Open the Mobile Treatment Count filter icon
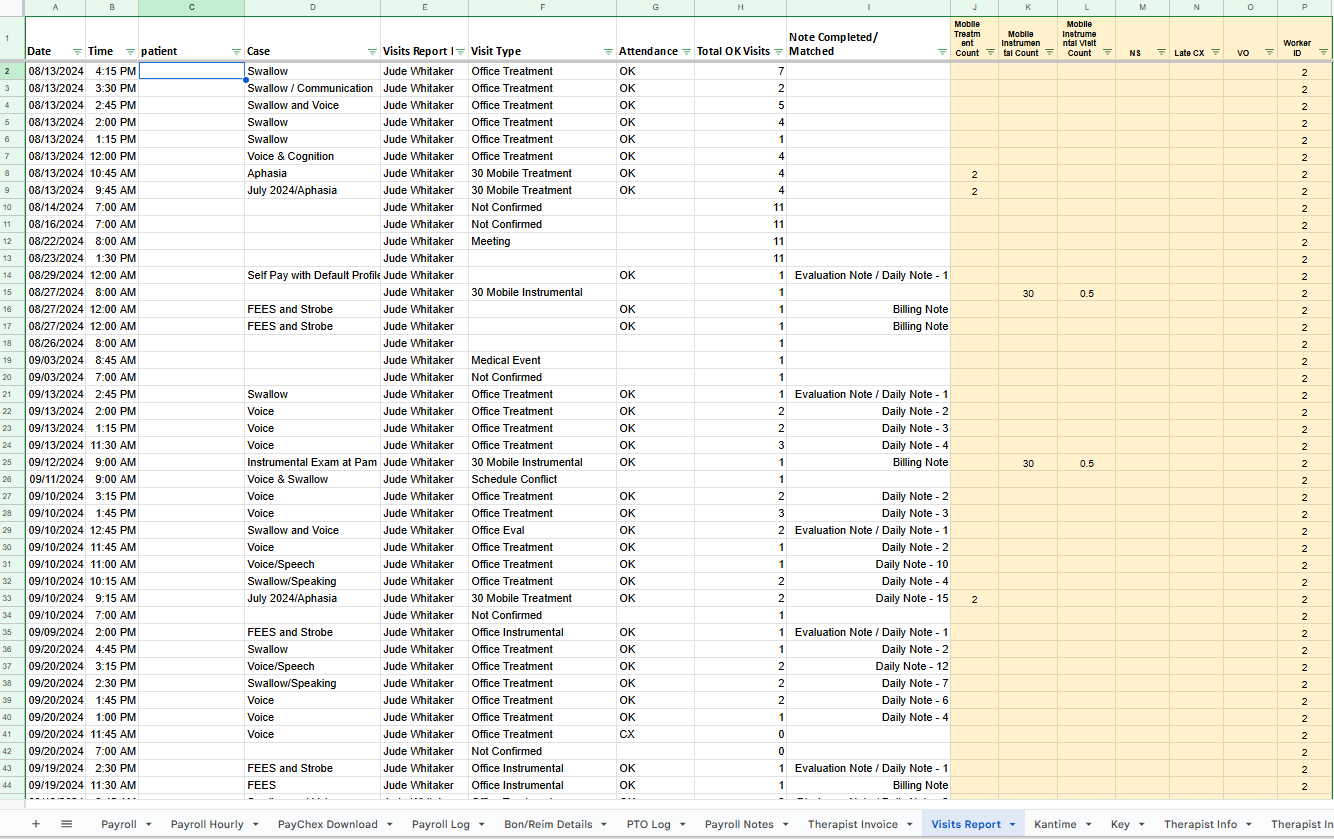The width and height of the screenshot is (1334, 839). pyautogui.click(x=990, y=53)
